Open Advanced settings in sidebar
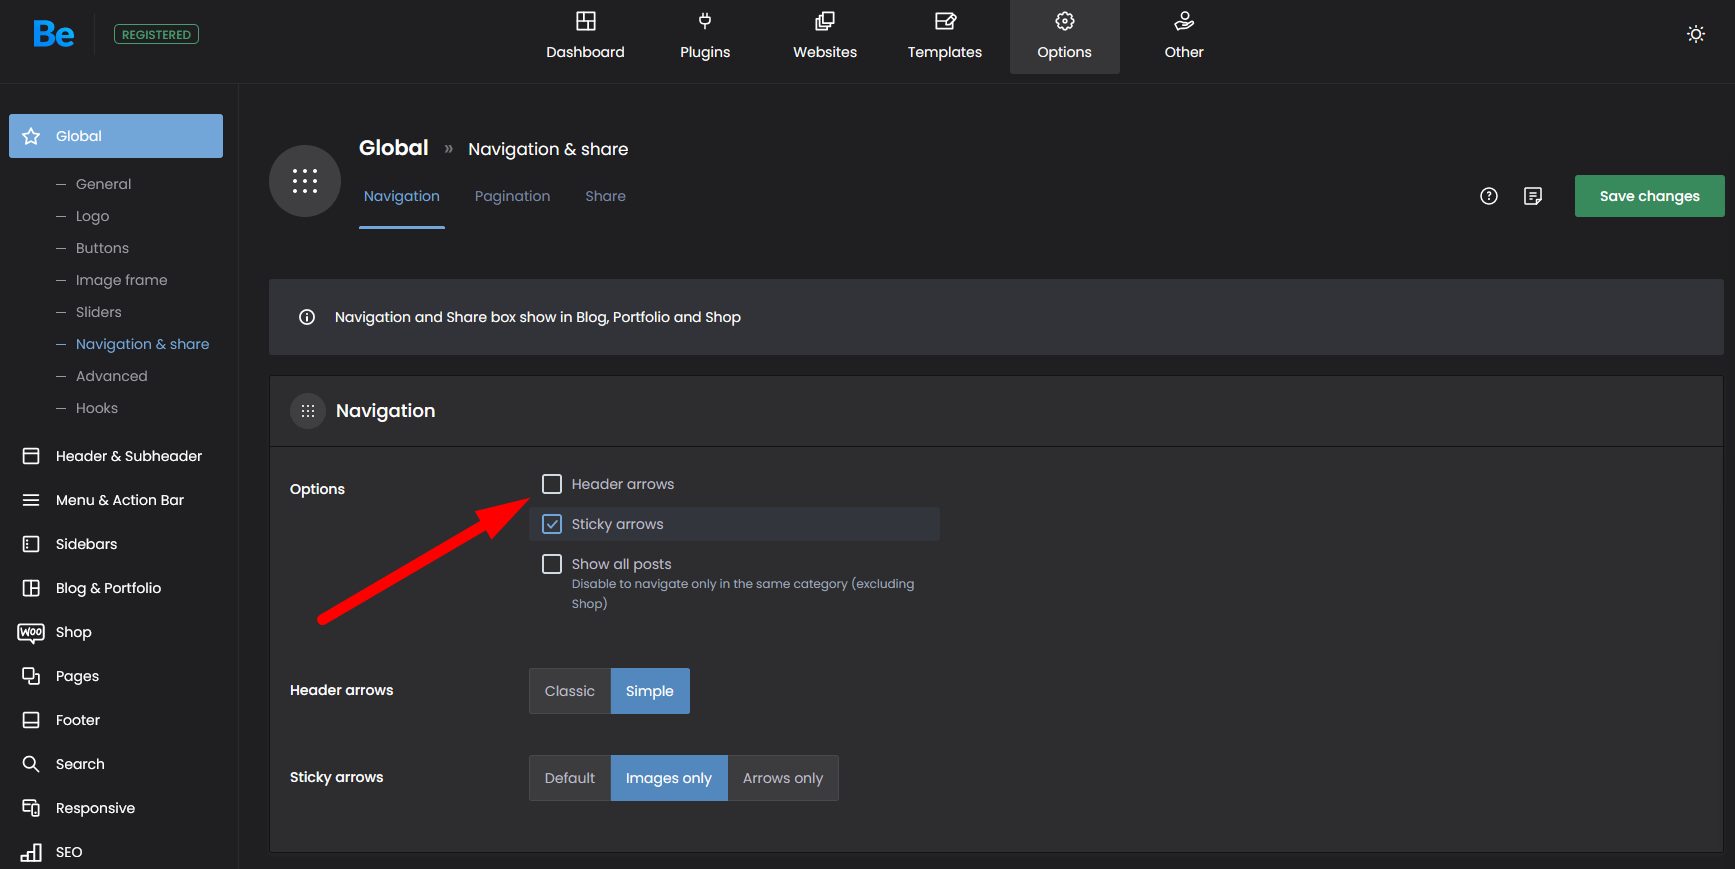 [x=111, y=376]
